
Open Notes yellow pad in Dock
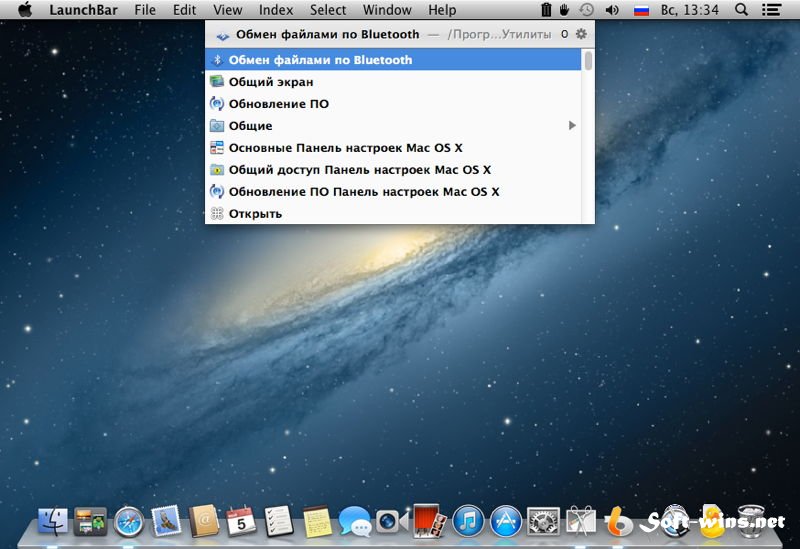(317, 521)
